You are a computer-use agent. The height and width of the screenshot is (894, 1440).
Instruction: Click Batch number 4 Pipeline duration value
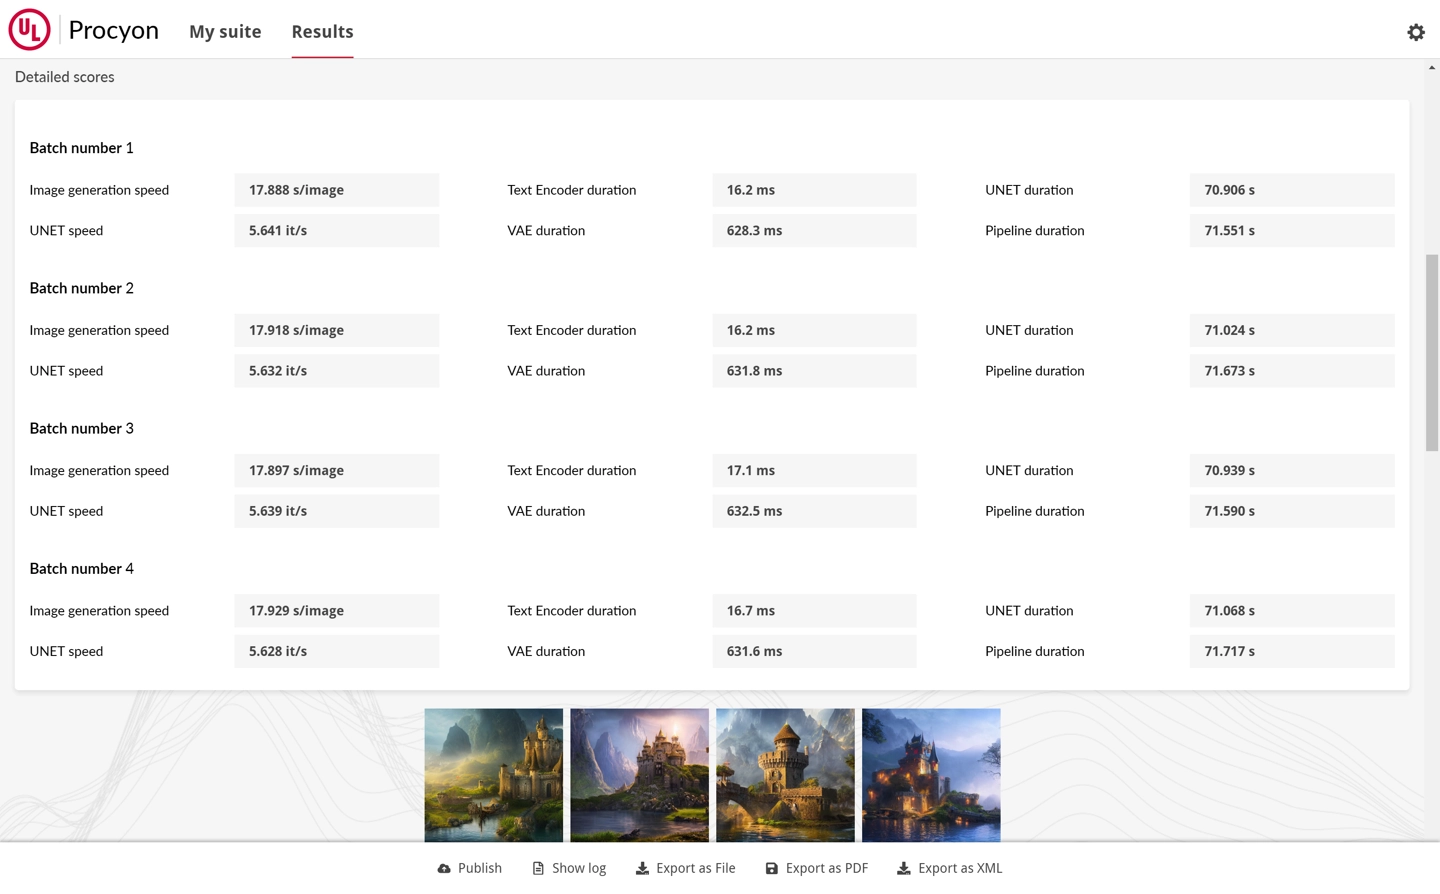pyautogui.click(x=1291, y=651)
